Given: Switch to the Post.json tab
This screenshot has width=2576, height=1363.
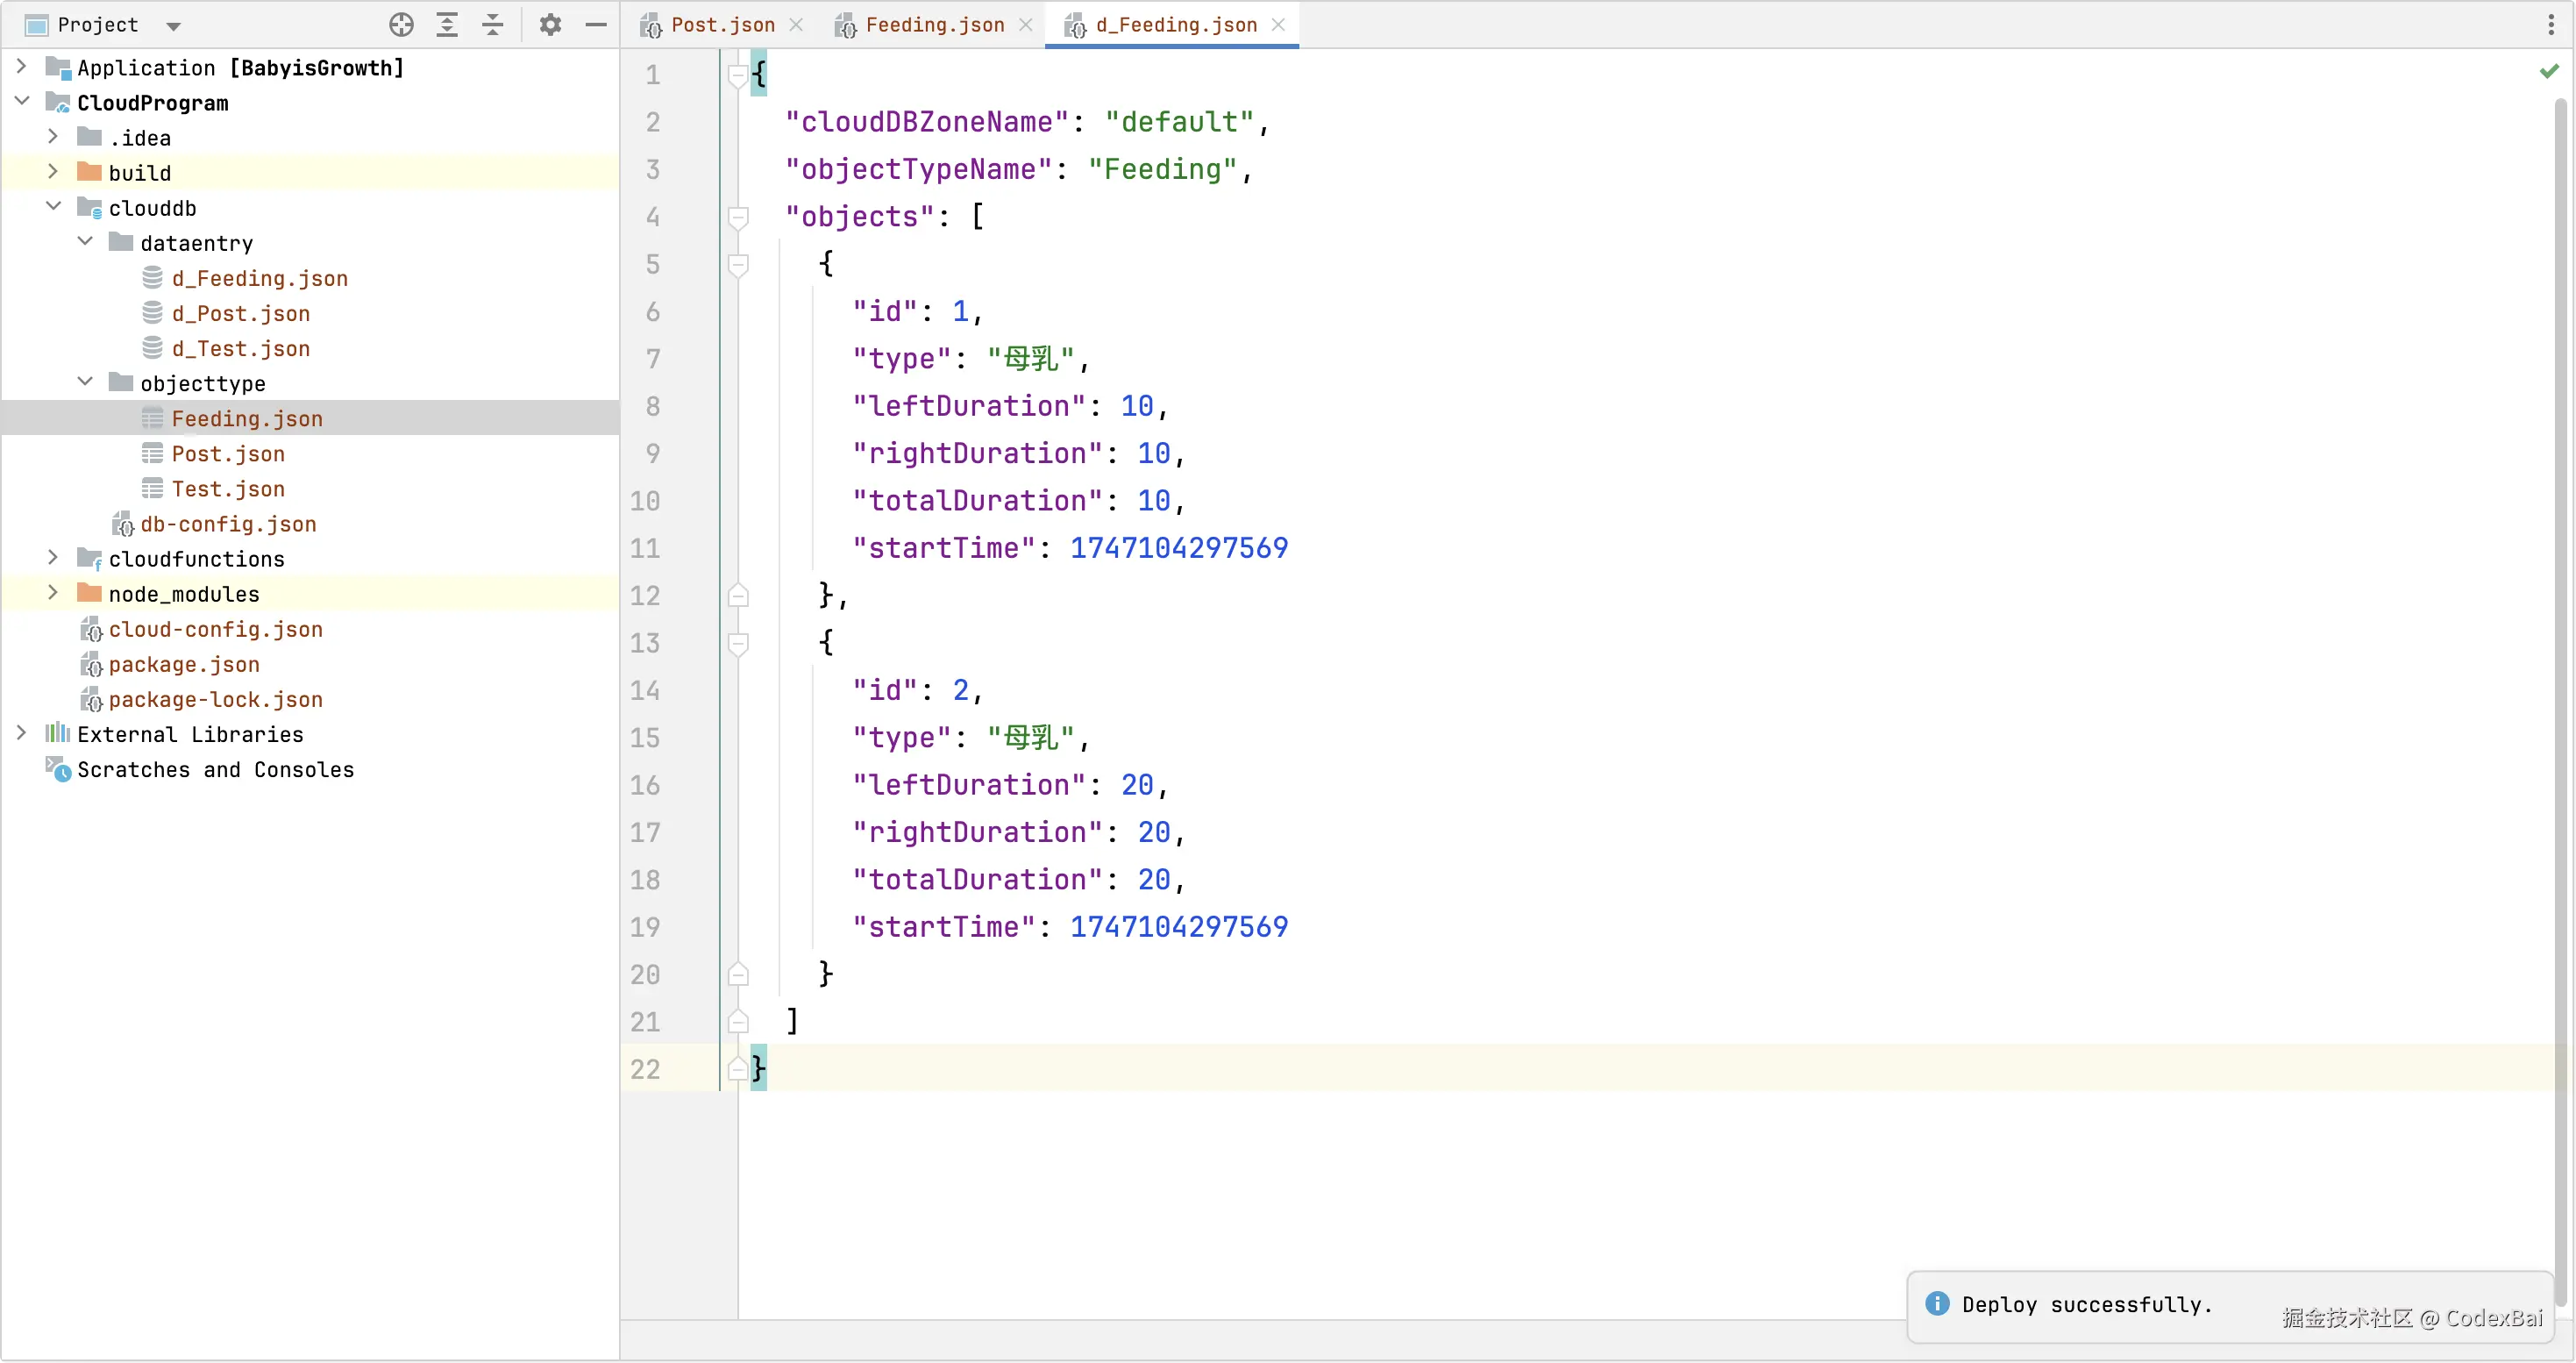Looking at the screenshot, I should click(722, 25).
